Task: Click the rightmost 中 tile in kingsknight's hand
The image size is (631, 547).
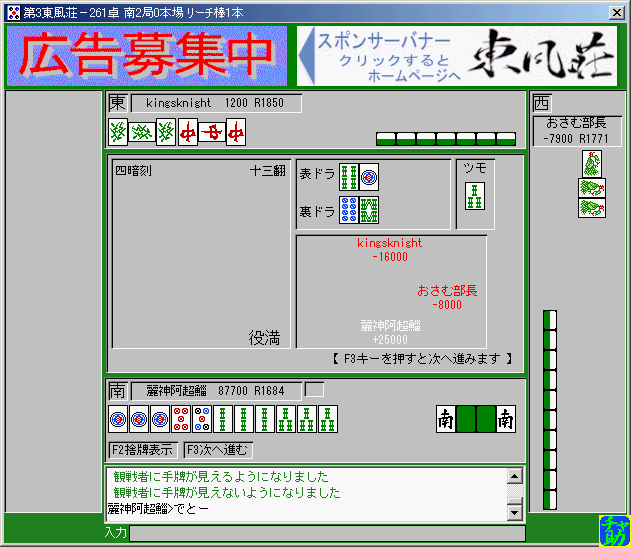Action: 236,131
